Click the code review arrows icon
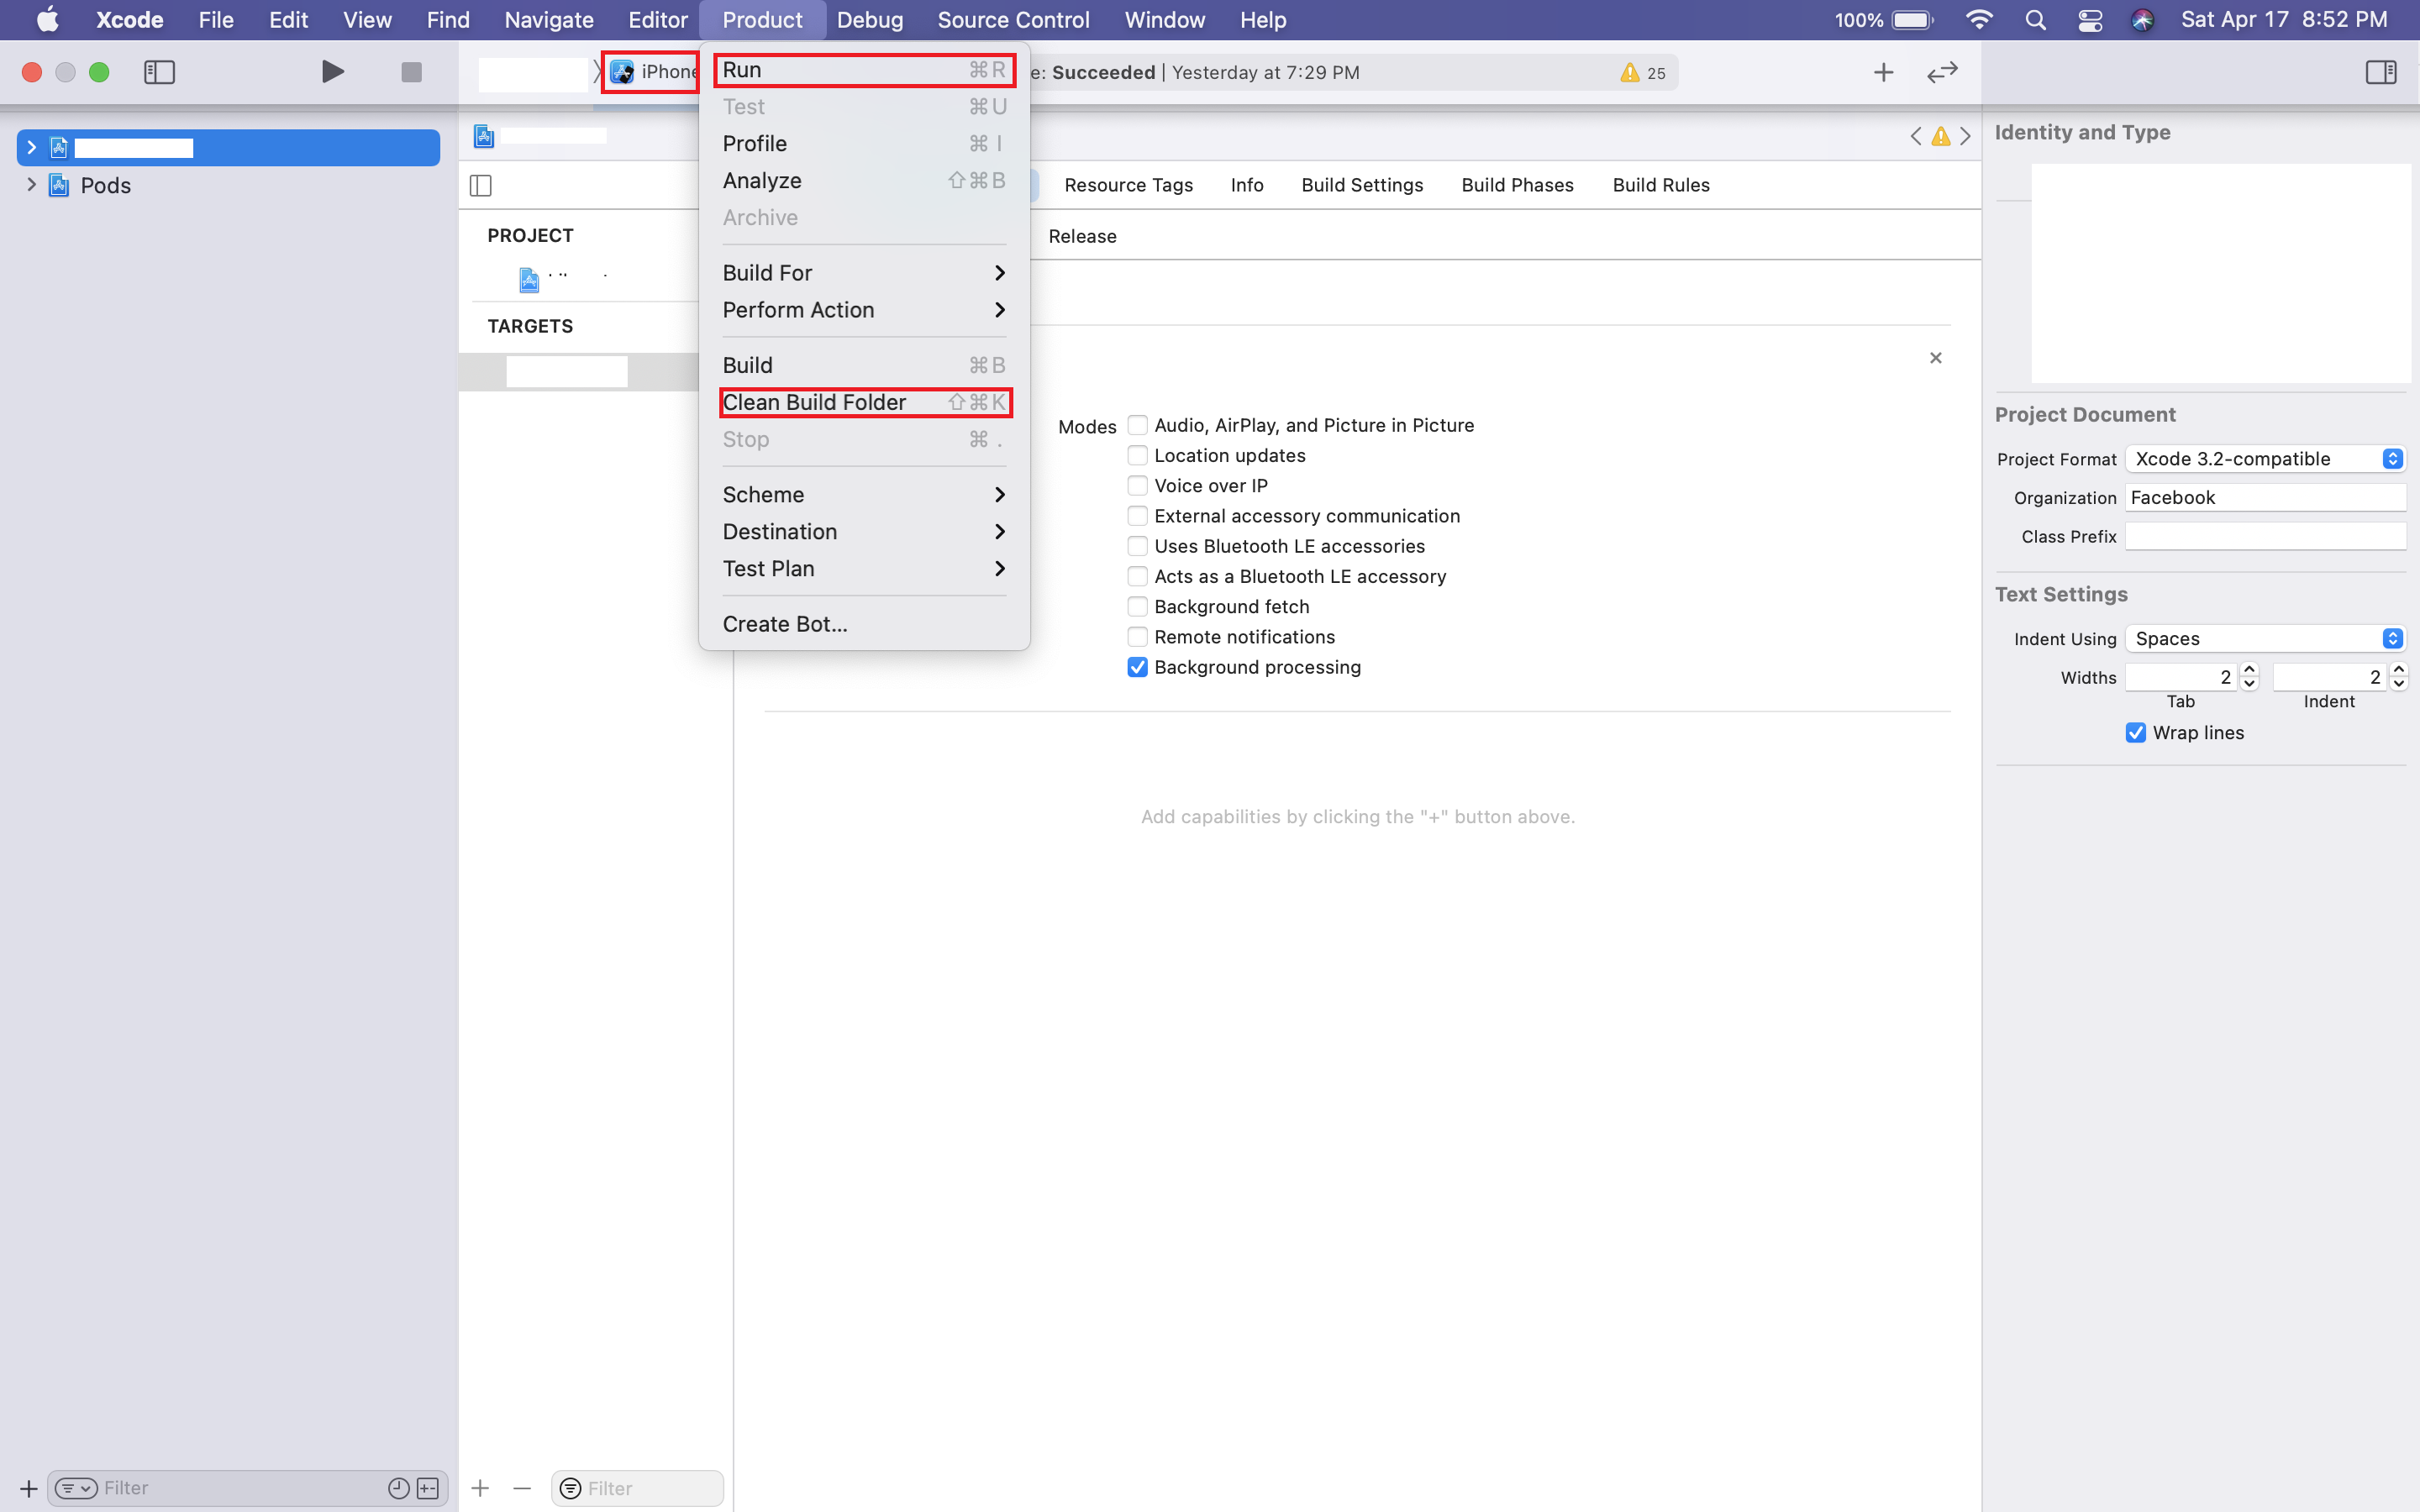Viewport: 2420px width, 1512px height. tap(1942, 72)
